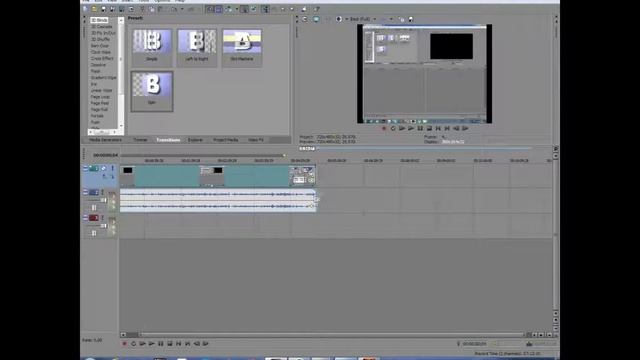The height and width of the screenshot is (360, 640).
Task: Click the blue audio track volume slider
Action: point(104,200)
